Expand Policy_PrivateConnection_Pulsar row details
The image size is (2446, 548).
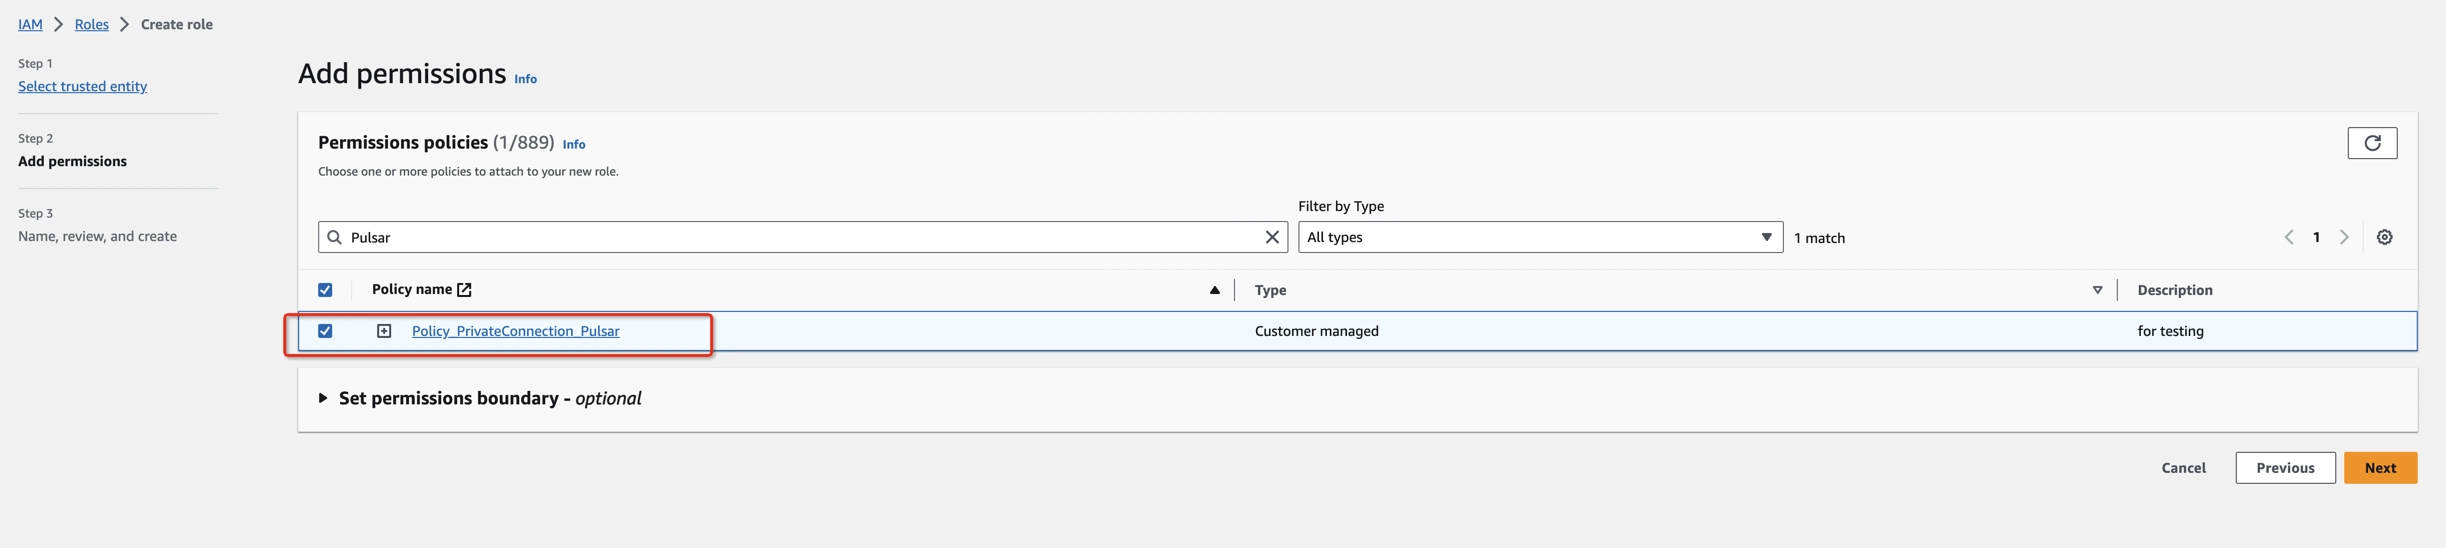[x=384, y=331]
